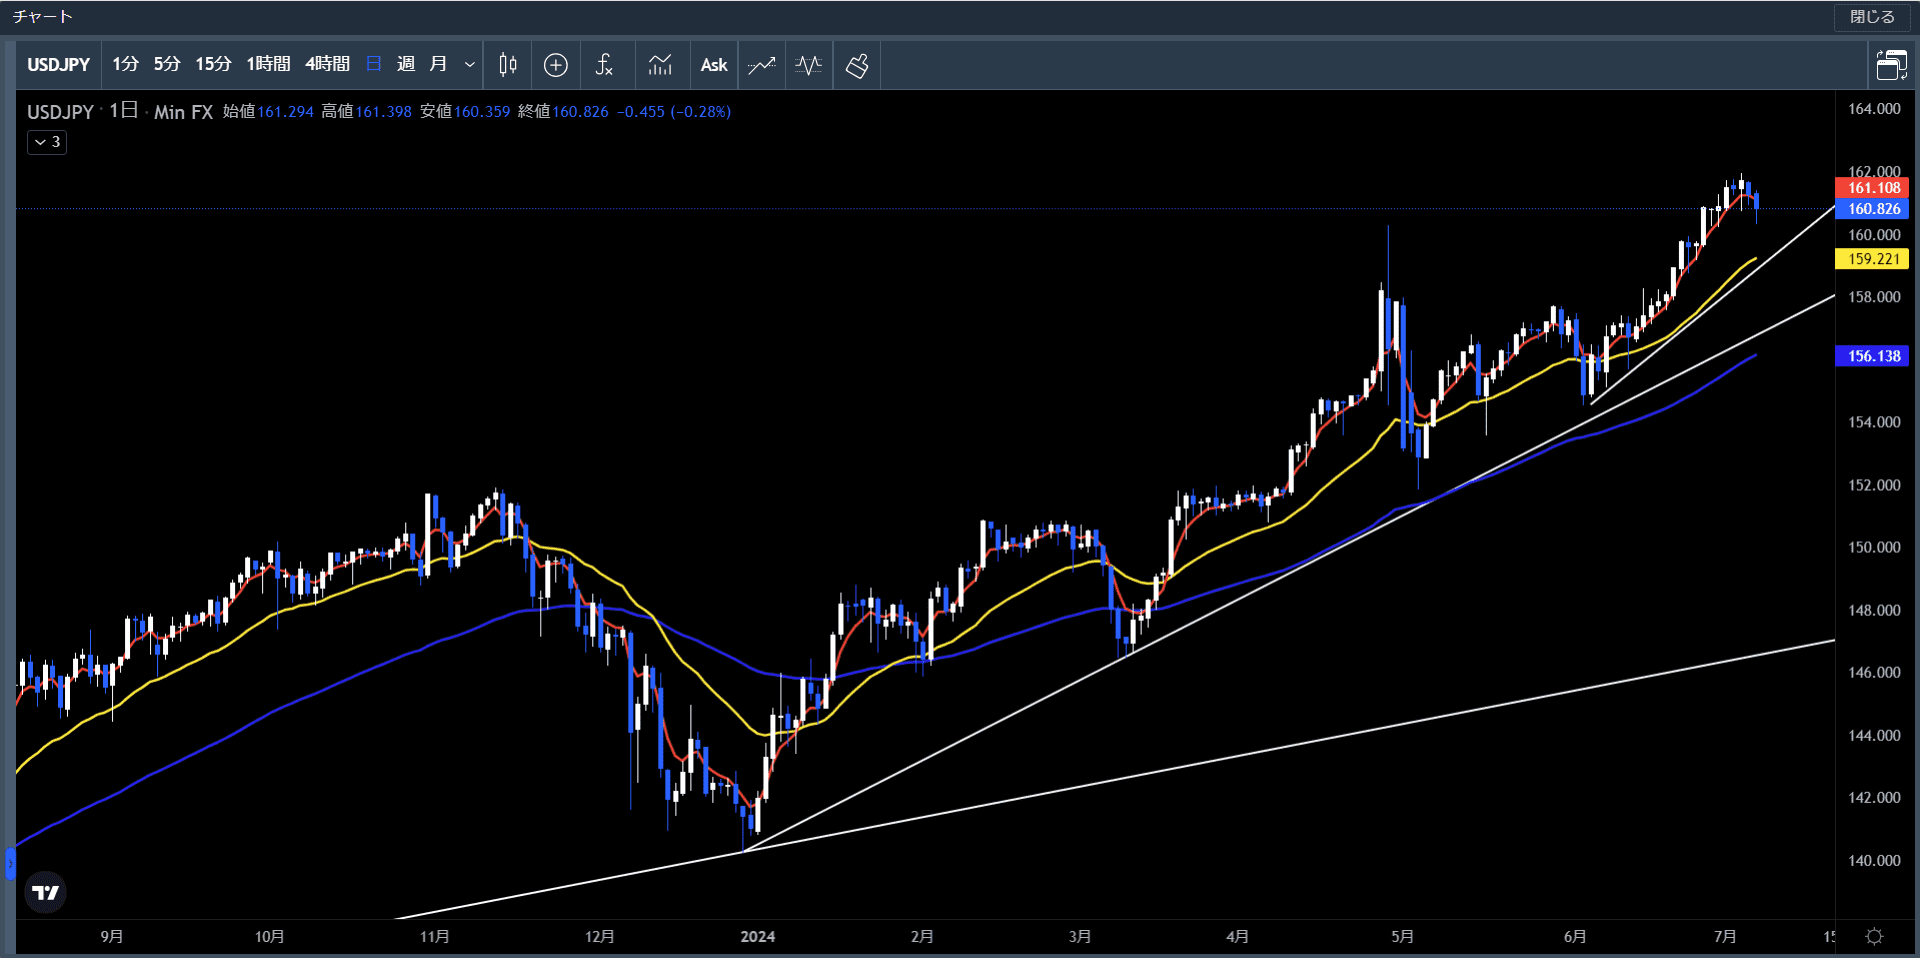The height and width of the screenshot is (958, 1920).
Task: Click the 140.000 price scale label
Action: click(x=1874, y=860)
